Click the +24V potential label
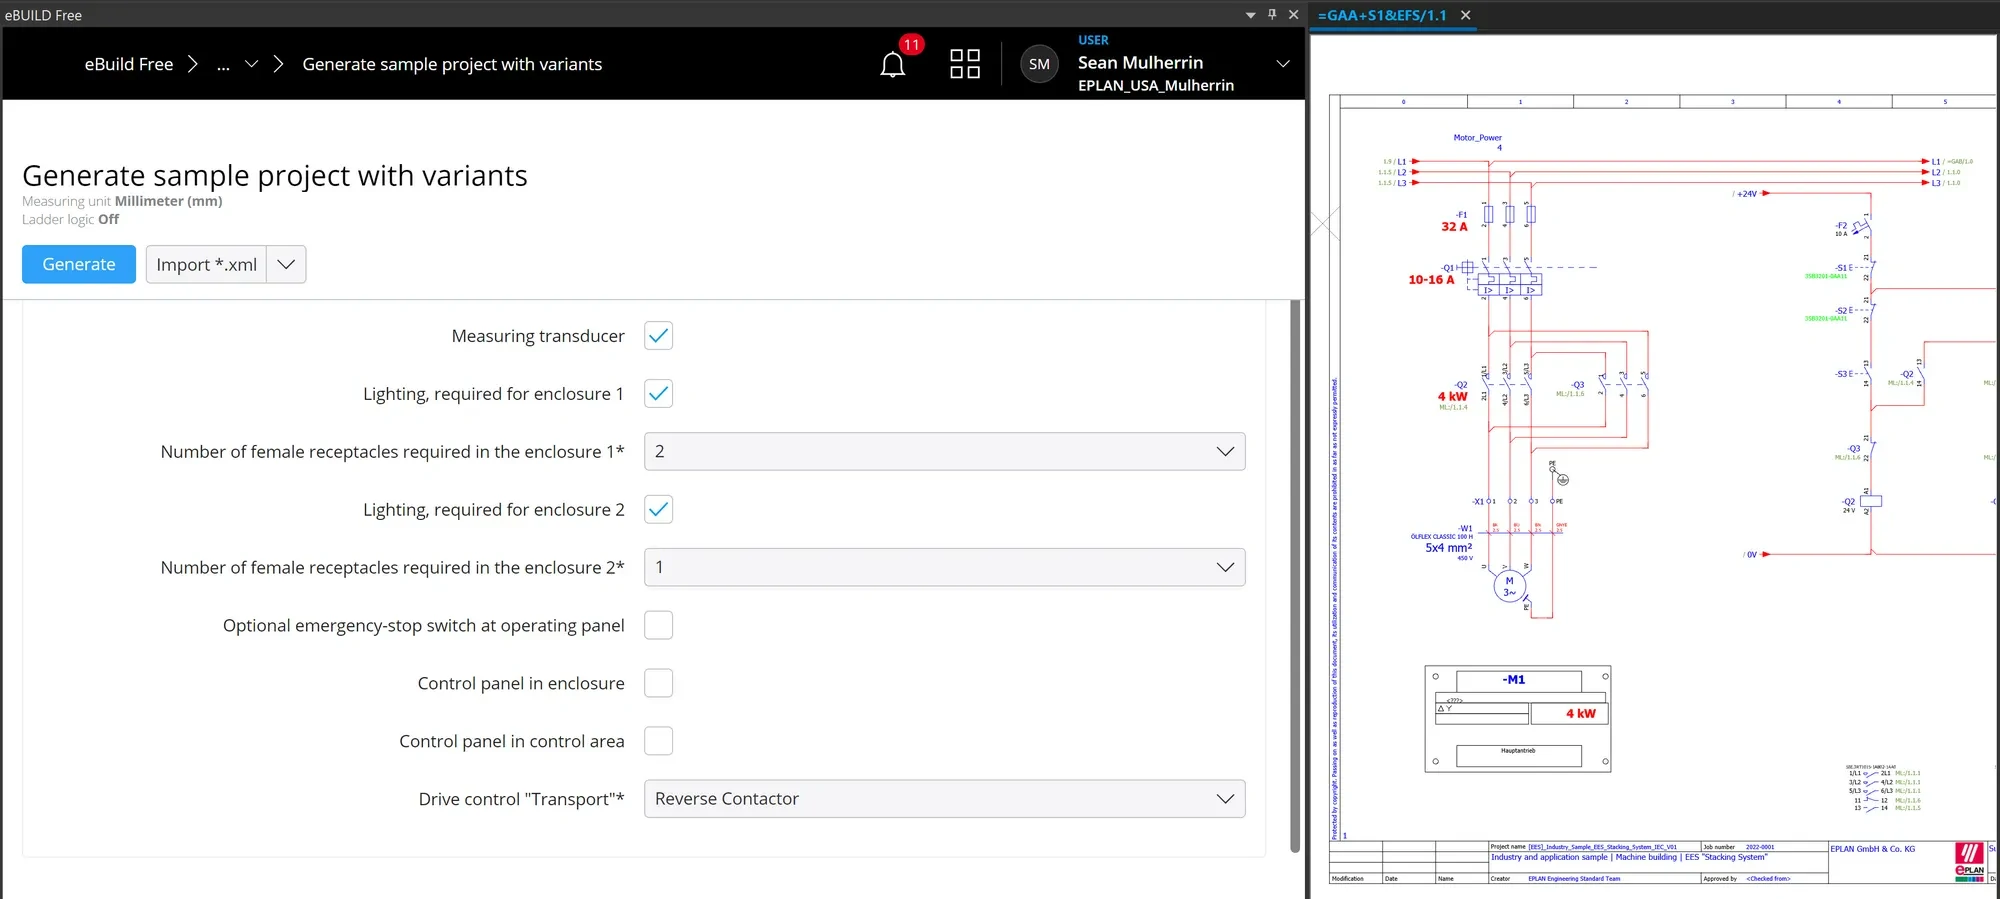2000x899 pixels. [1746, 194]
